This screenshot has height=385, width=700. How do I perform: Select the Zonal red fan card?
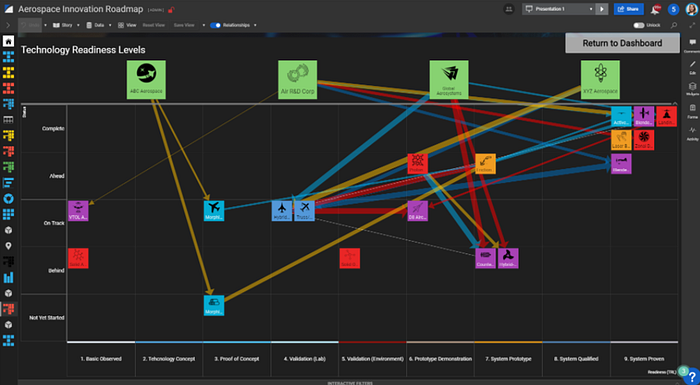644,140
